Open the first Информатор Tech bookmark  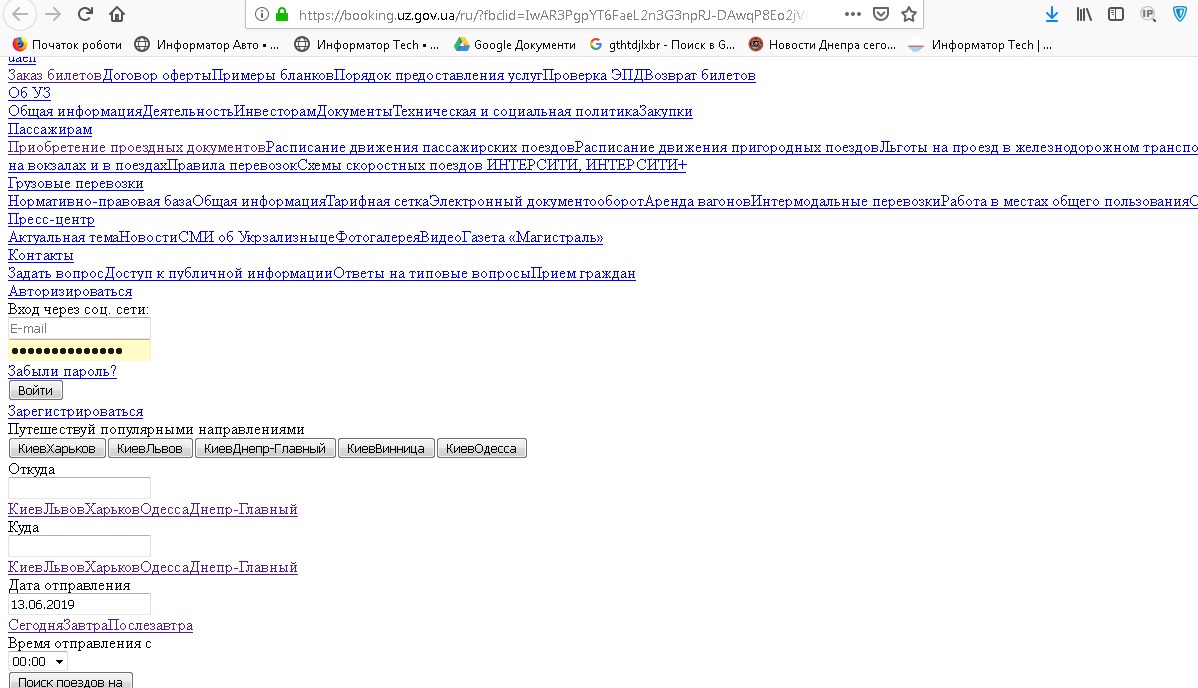367,45
